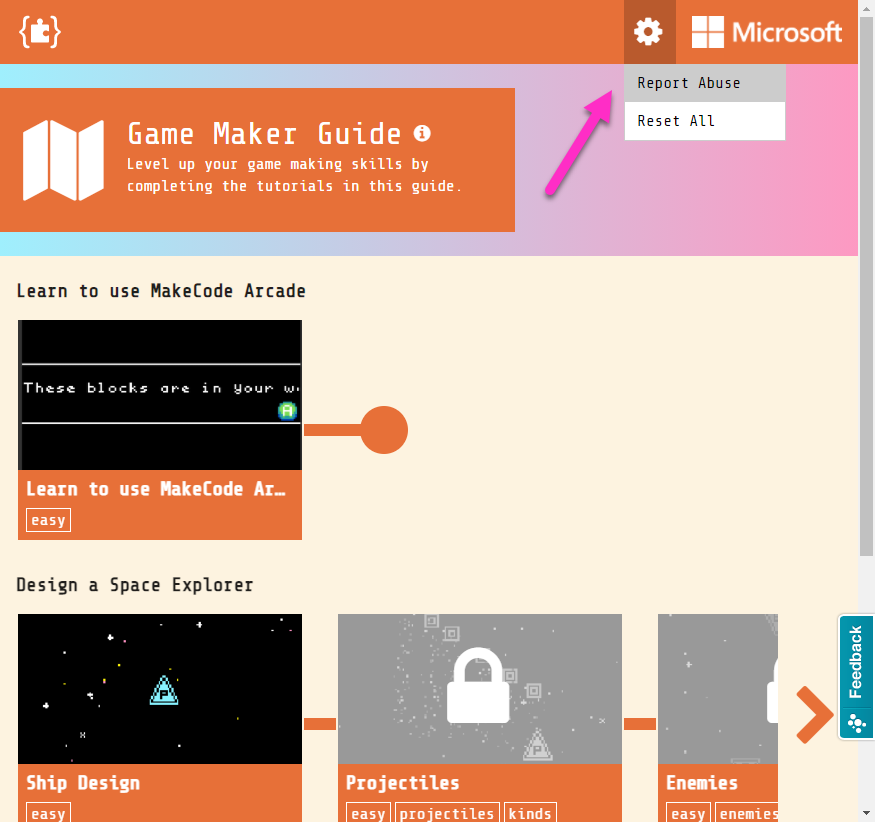
Task: Click the green A button in the thumbnail
Action: tap(287, 411)
